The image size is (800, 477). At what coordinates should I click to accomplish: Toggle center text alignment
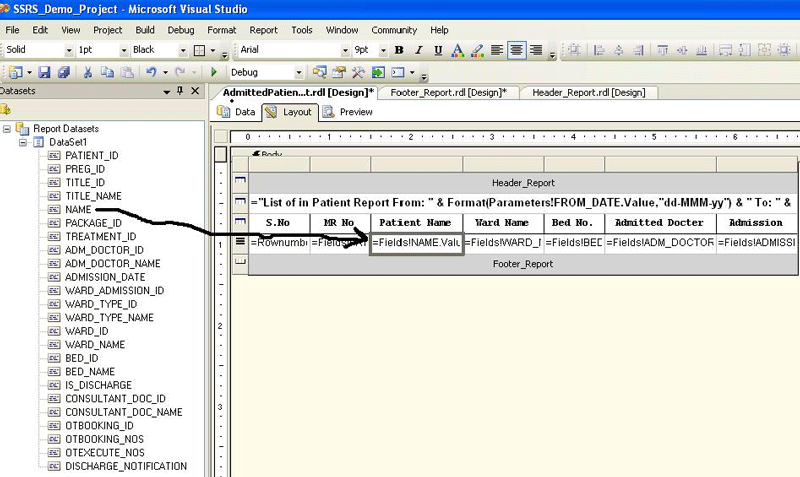point(517,50)
